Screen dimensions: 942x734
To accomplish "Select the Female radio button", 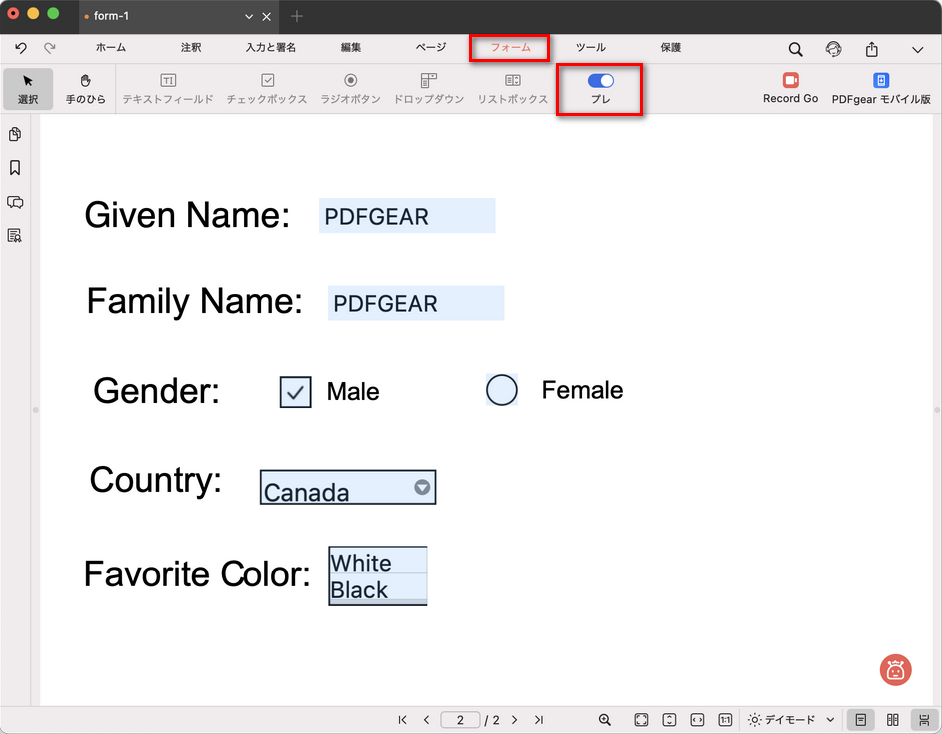I will point(501,390).
